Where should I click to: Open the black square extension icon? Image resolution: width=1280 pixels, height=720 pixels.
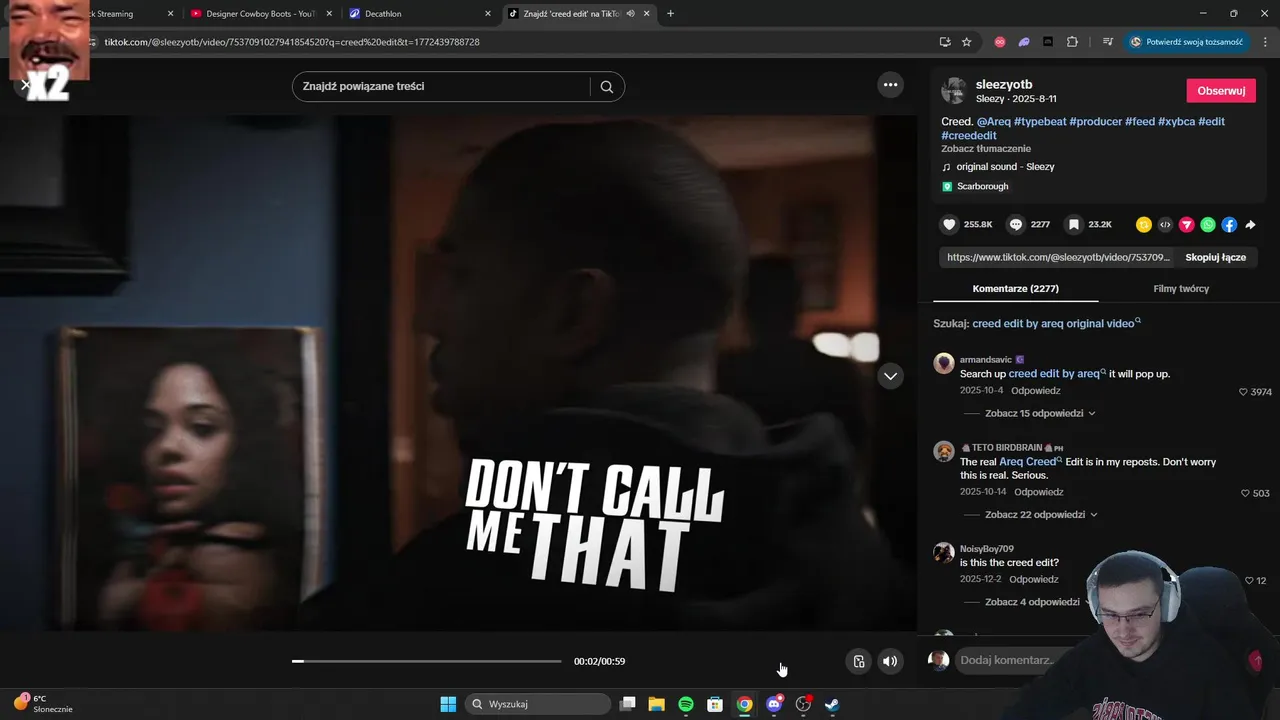point(1048,42)
